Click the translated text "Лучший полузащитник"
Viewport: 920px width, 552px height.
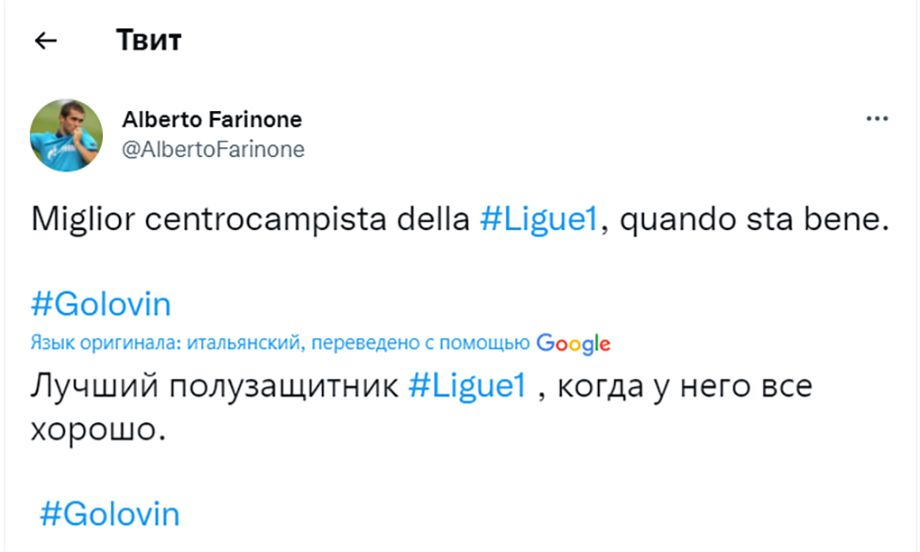pos(214,387)
